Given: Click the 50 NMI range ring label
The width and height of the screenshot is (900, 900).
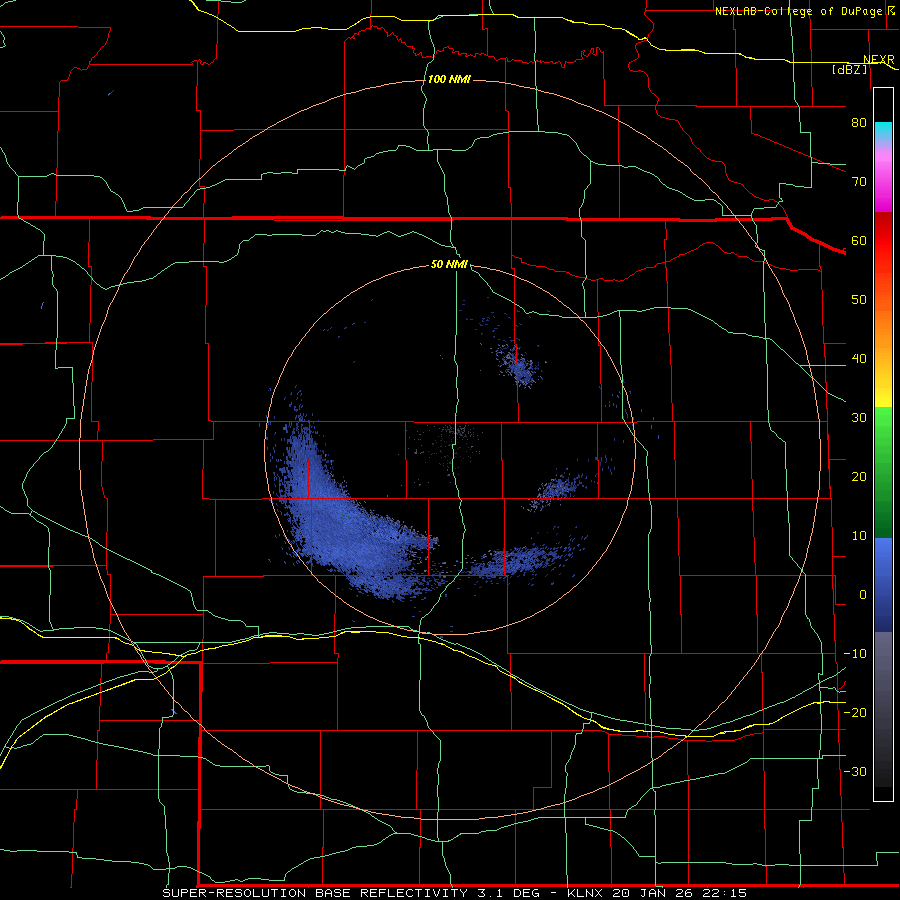Looking at the screenshot, I should [x=449, y=264].
